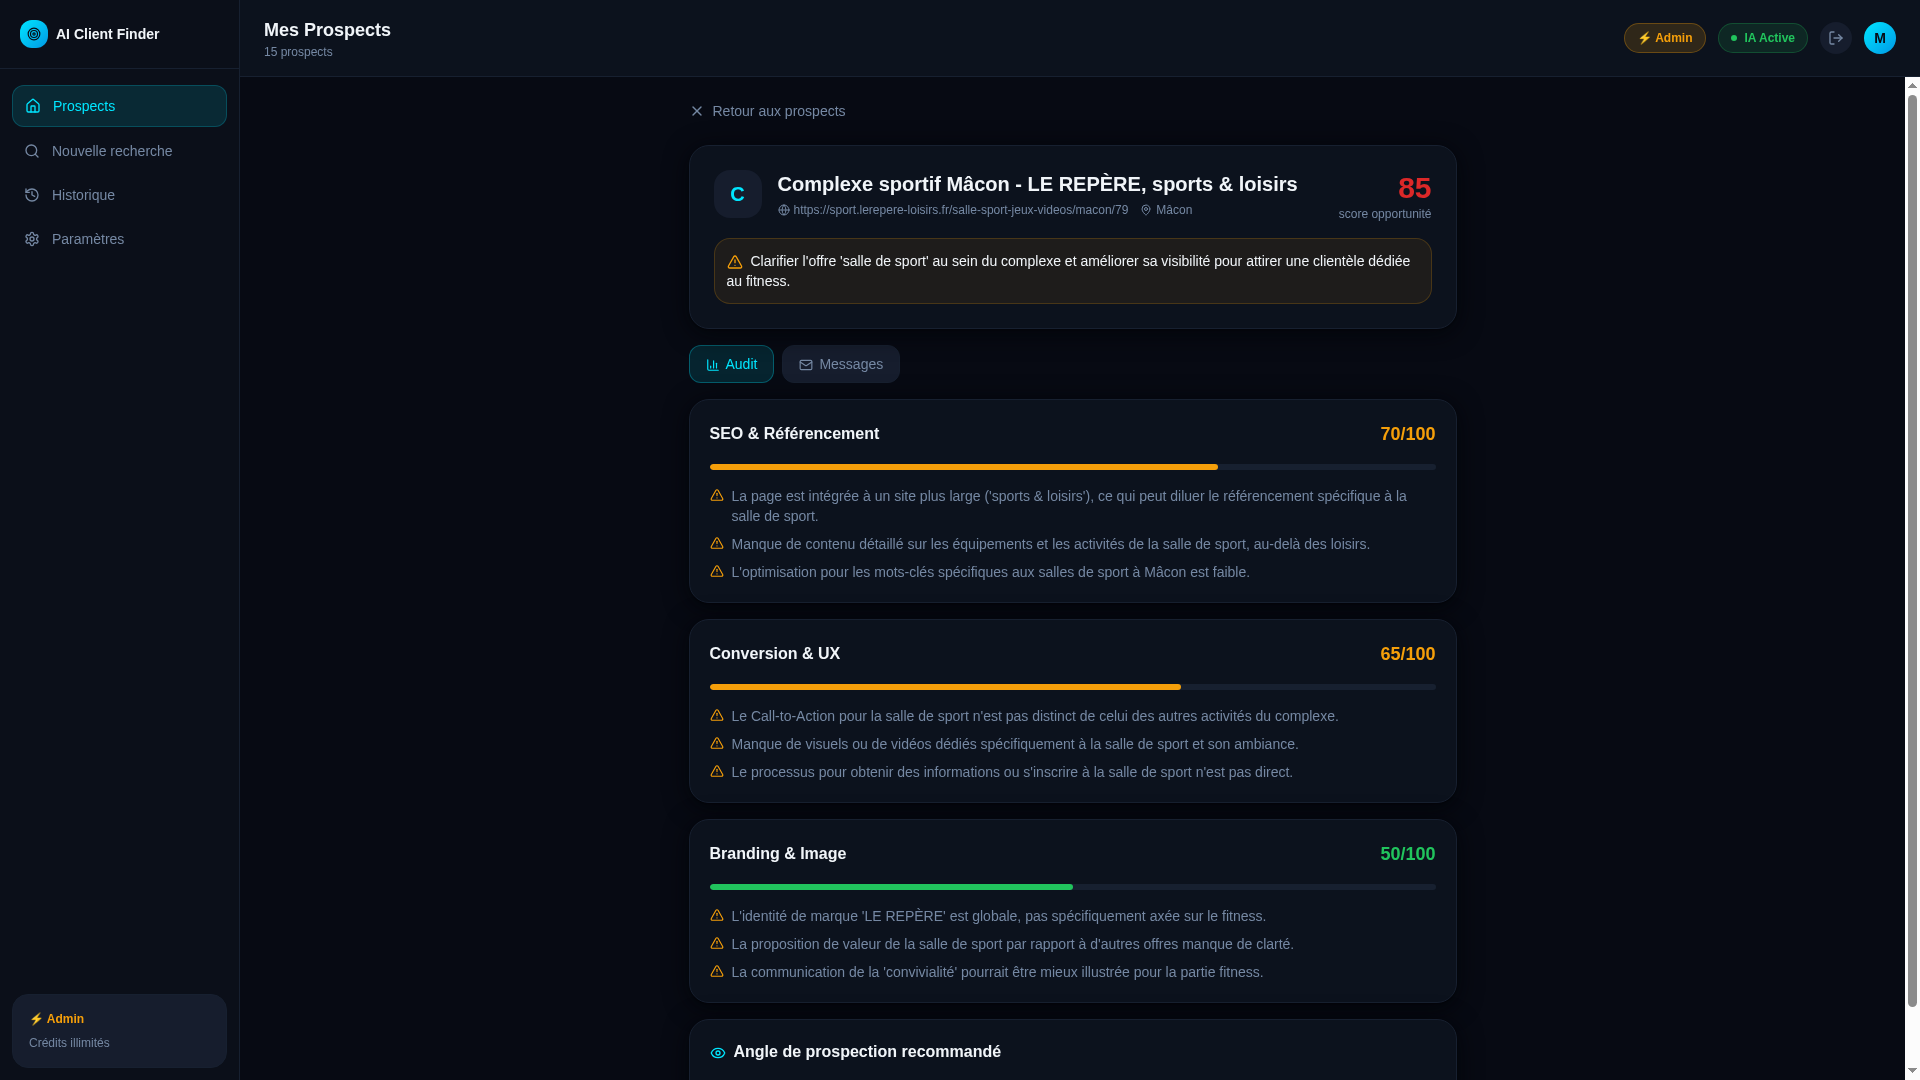
Task: Select the Prospects home icon in sidebar
Action: (x=31, y=106)
